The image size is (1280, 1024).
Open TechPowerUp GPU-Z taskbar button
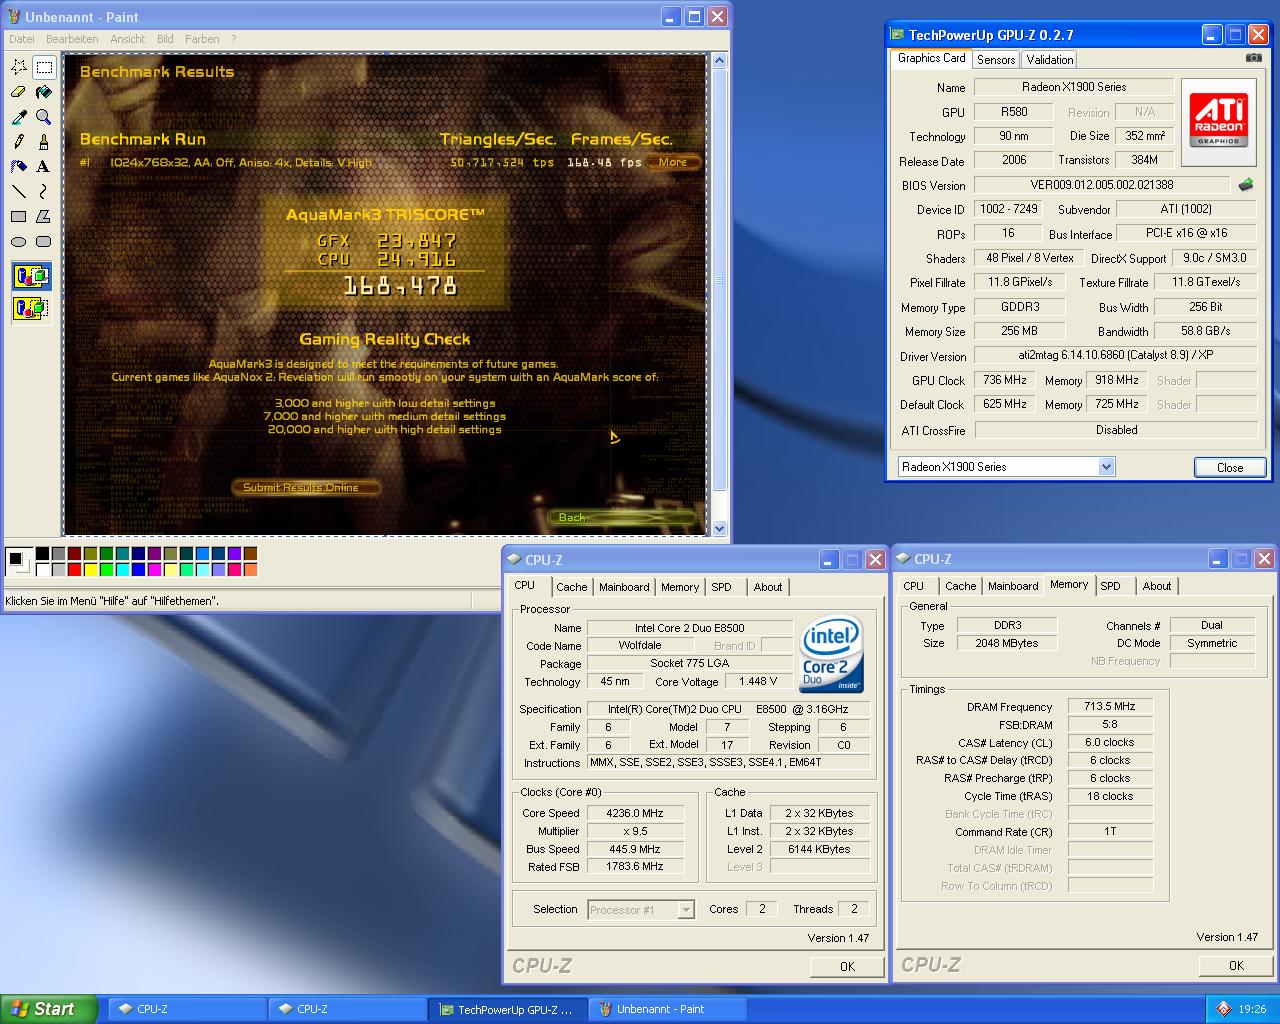click(x=508, y=1009)
